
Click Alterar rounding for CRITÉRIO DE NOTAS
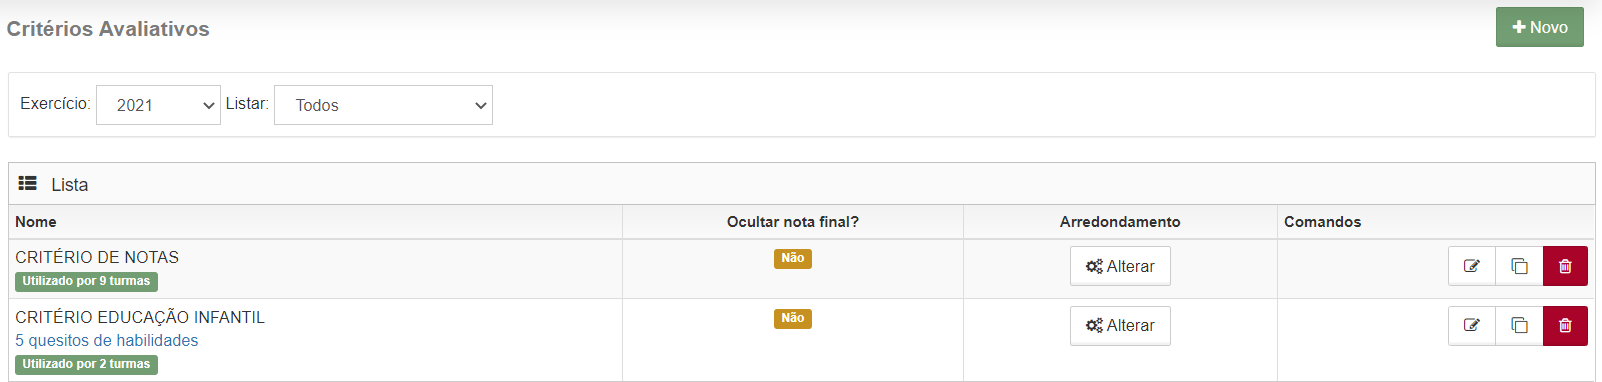[x=1120, y=266]
